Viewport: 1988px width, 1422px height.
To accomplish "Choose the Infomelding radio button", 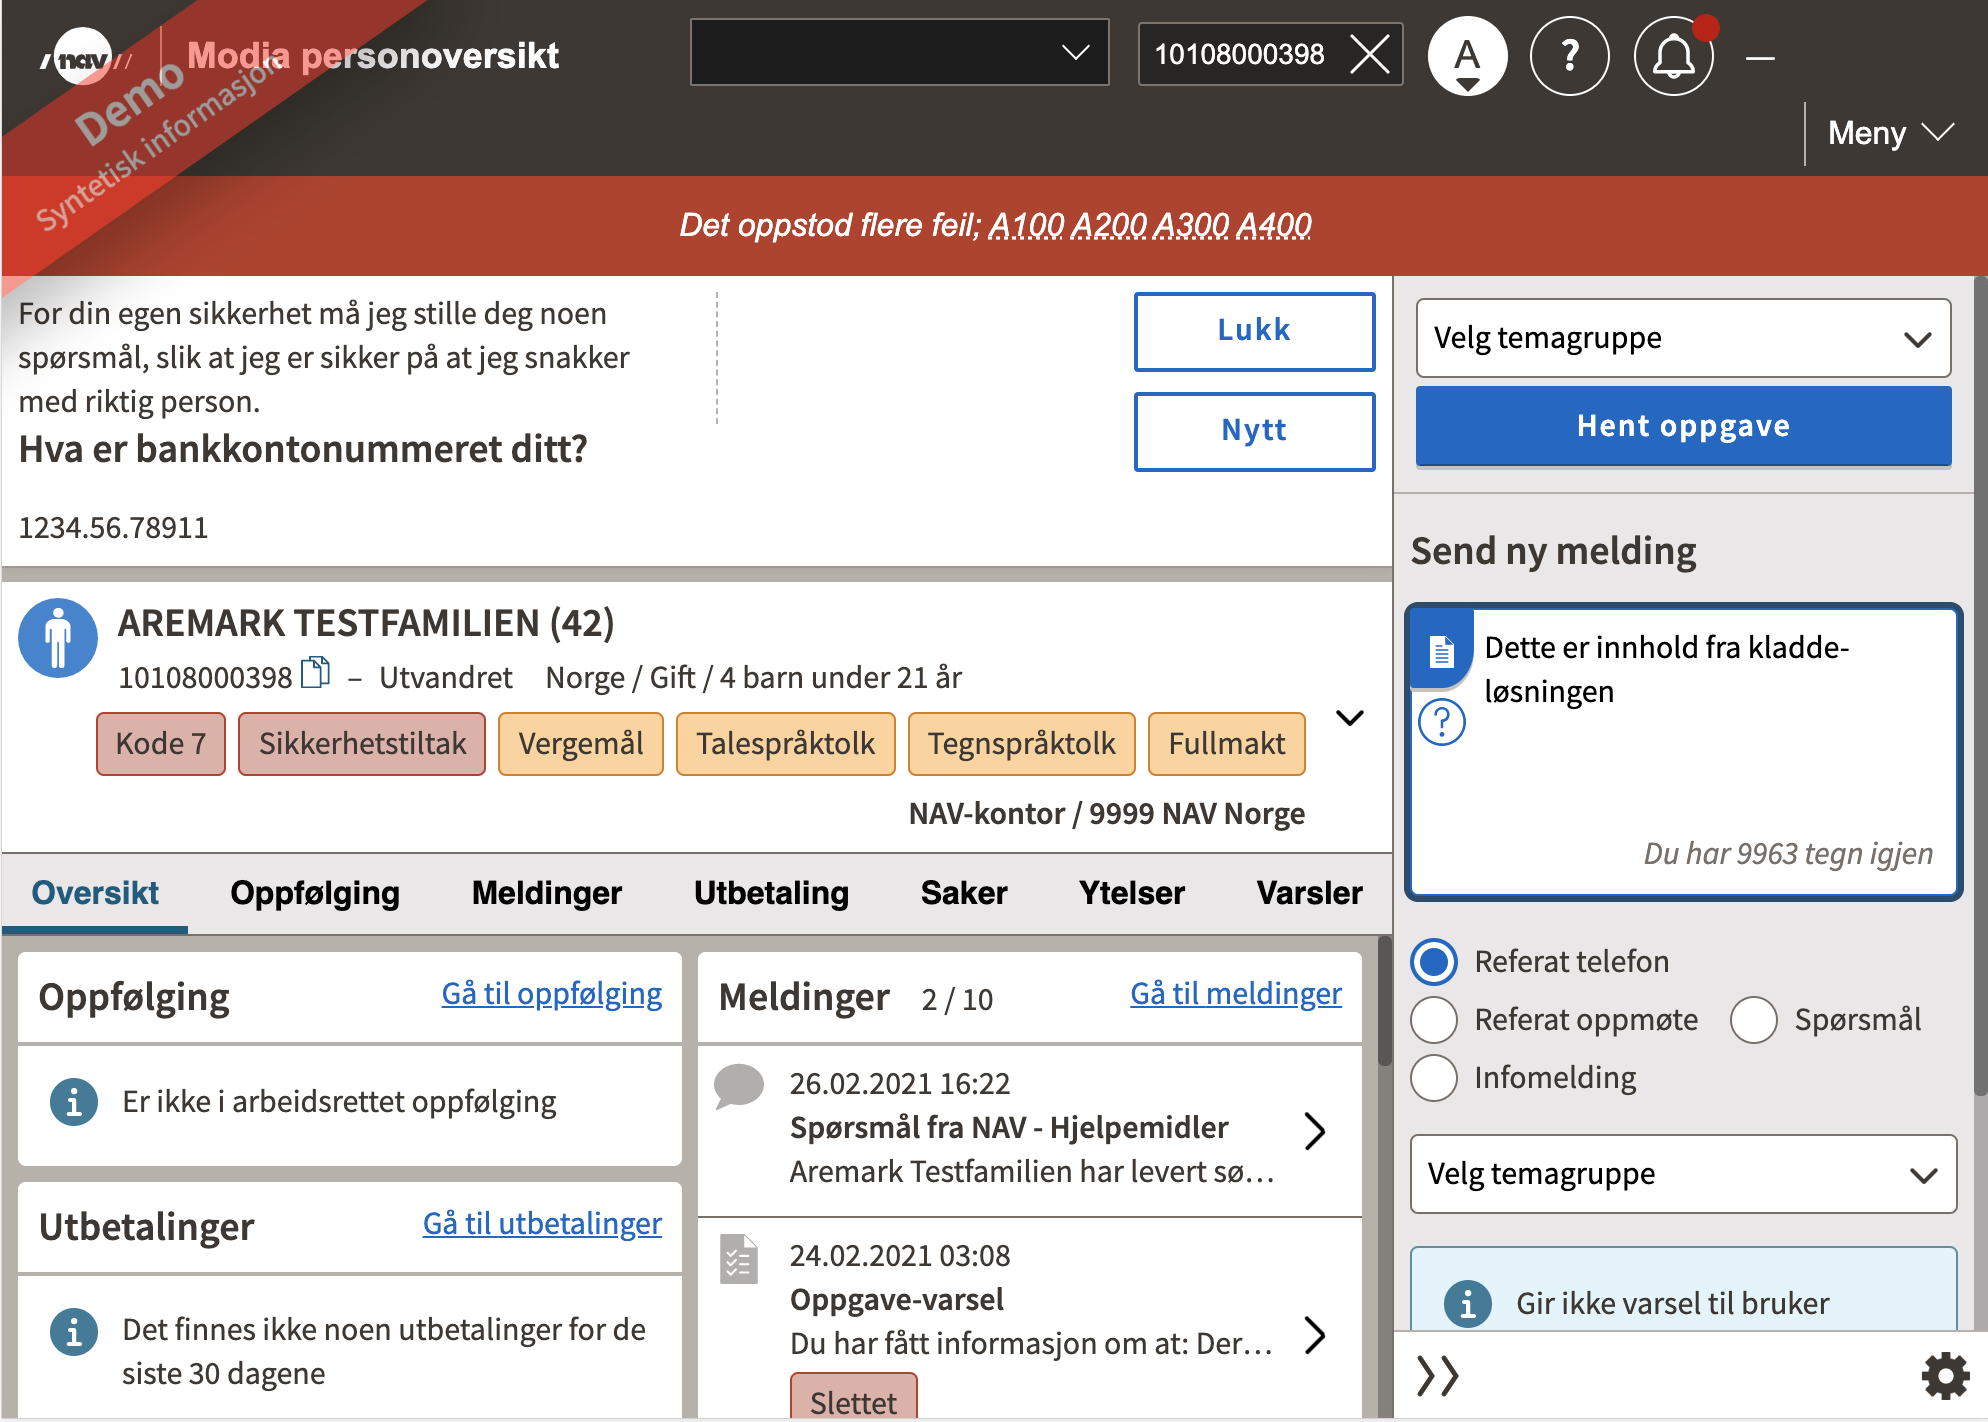I will point(1434,1078).
